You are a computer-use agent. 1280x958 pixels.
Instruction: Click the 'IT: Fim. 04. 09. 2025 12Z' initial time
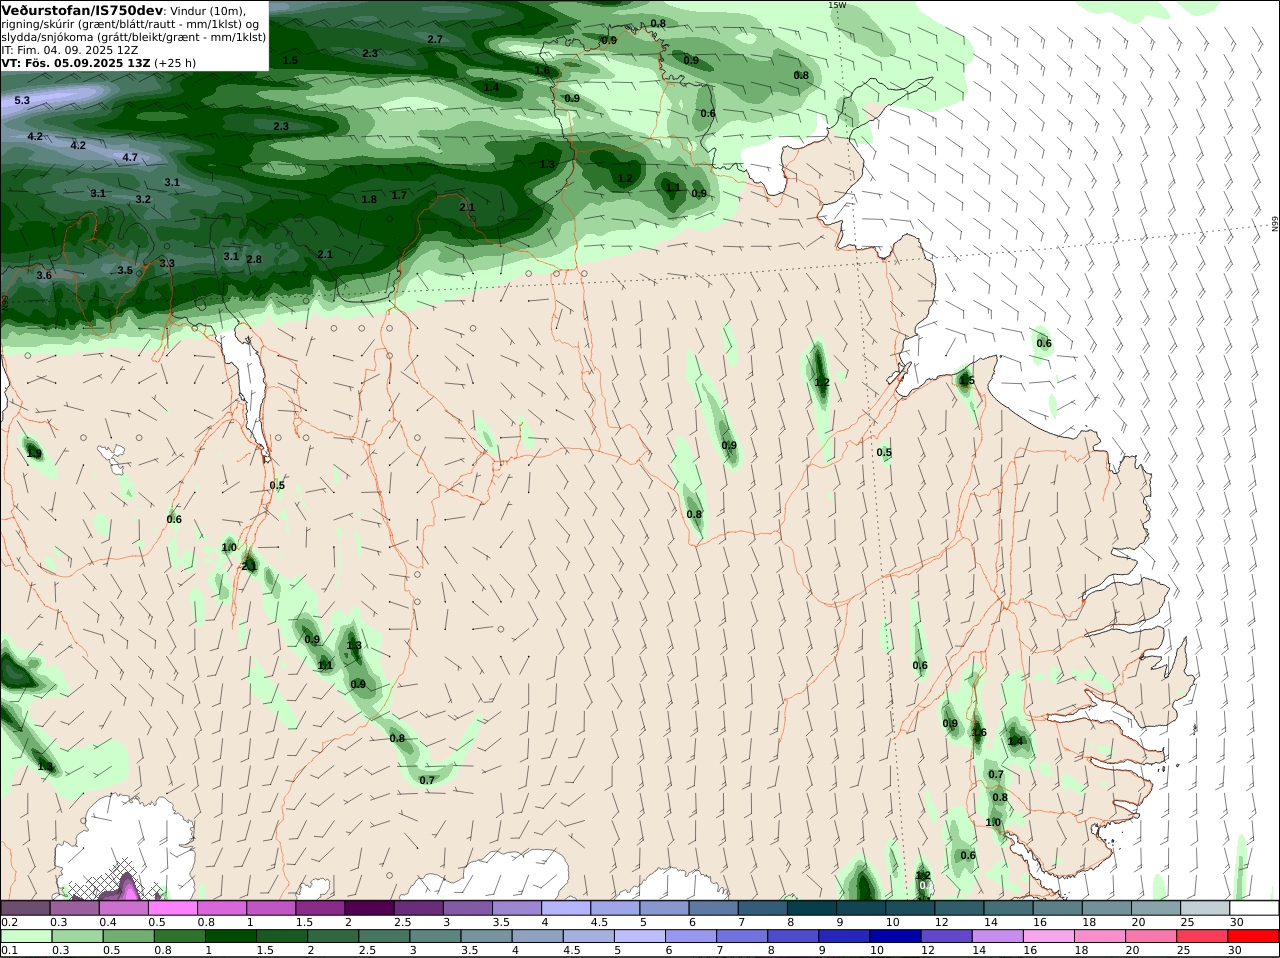point(70,49)
